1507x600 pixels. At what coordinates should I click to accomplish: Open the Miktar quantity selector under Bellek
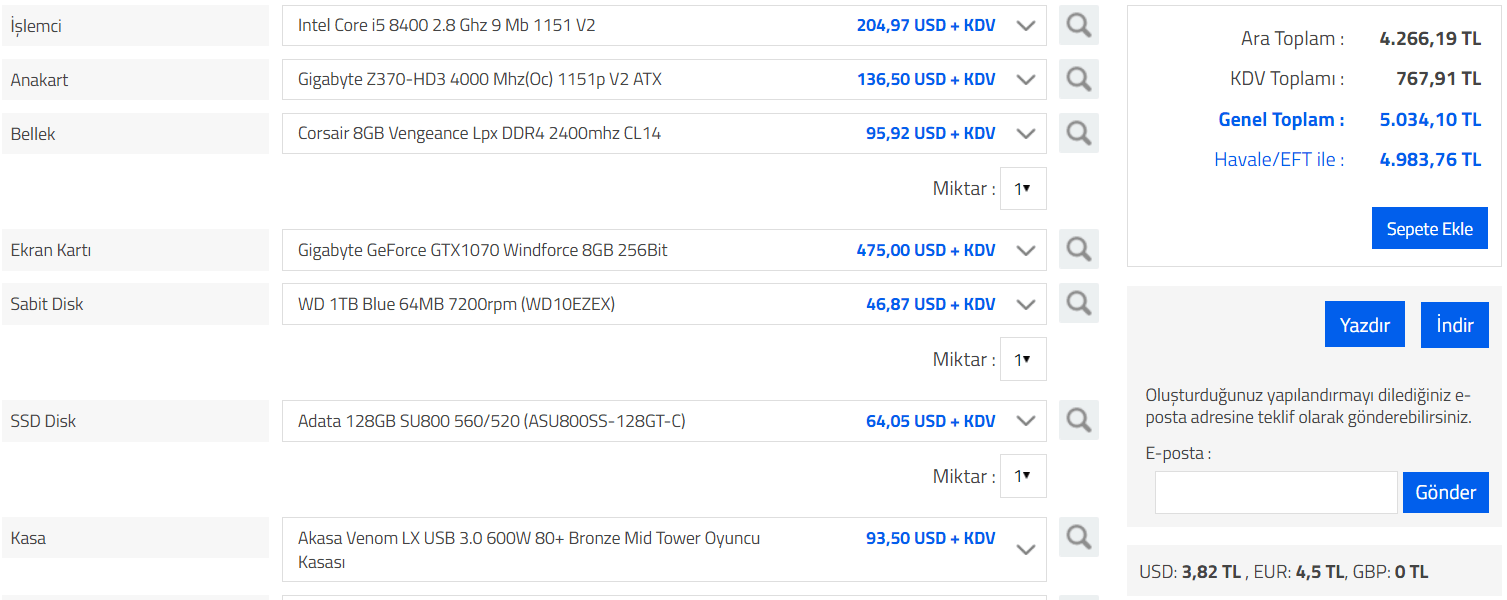click(1023, 189)
